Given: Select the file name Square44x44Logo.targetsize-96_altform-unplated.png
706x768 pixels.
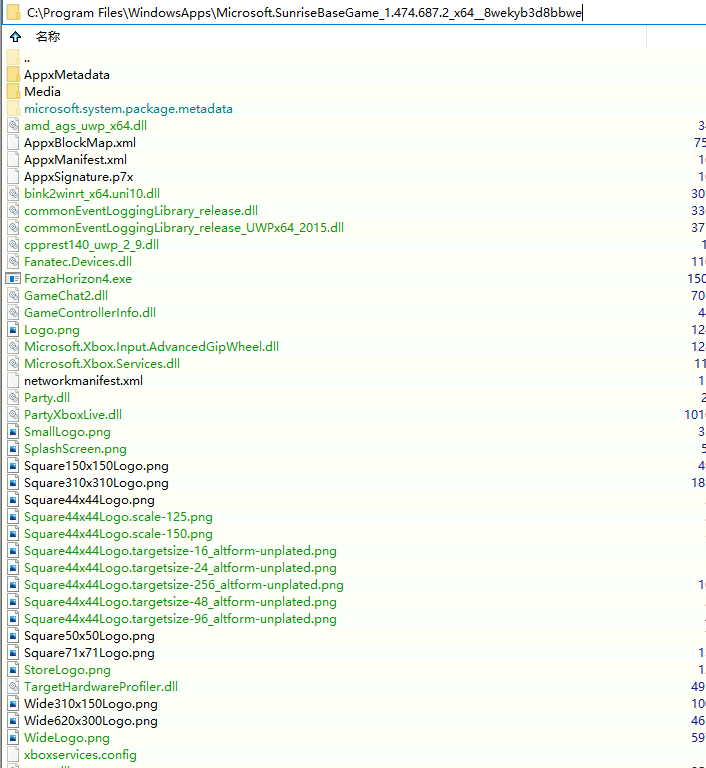Looking at the screenshot, I should [x=180, y=619].
